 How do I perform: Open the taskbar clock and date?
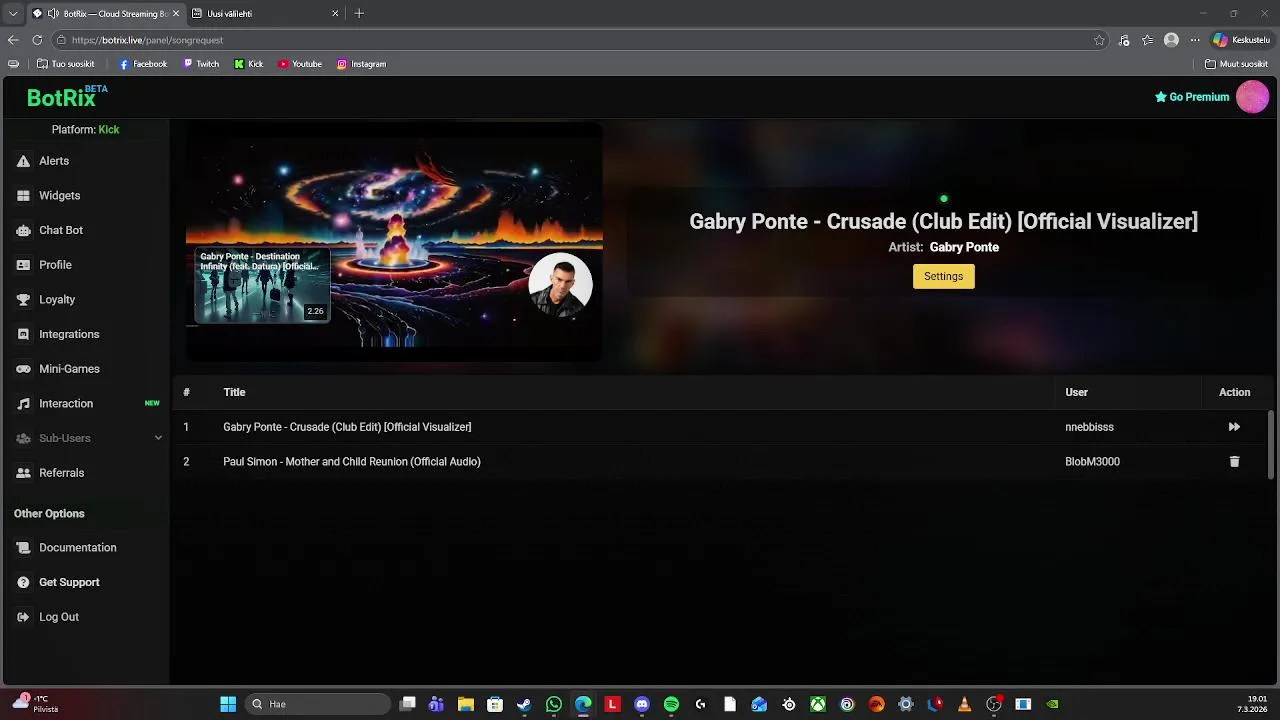click(x=1252, y=704)
